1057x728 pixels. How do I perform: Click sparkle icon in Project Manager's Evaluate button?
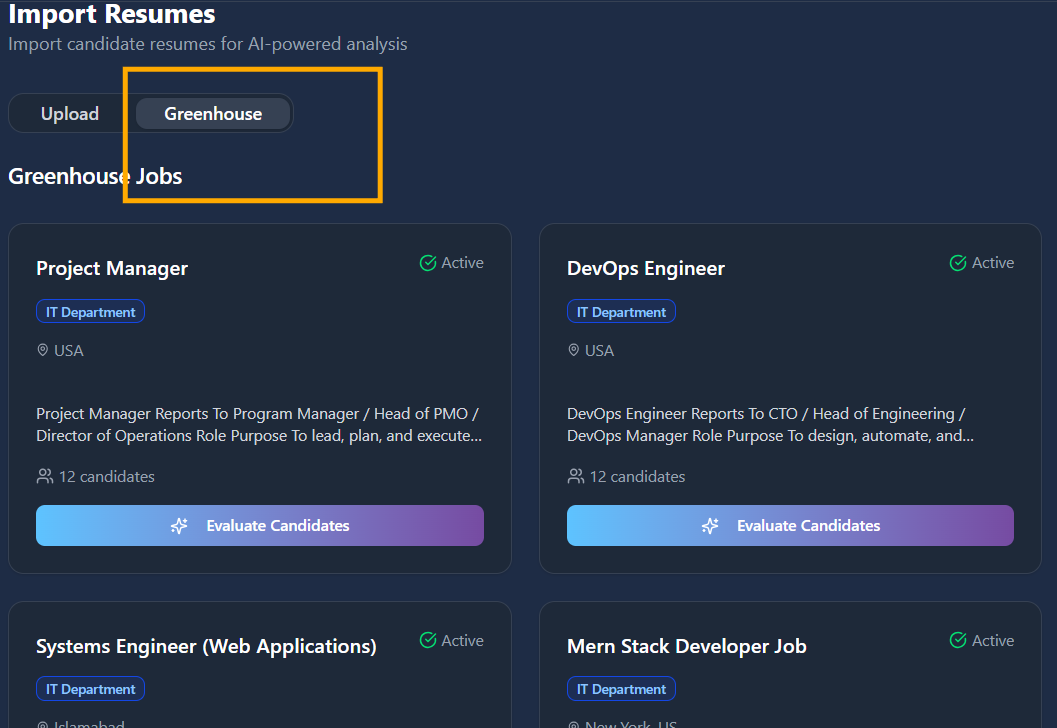coord(180,526)
